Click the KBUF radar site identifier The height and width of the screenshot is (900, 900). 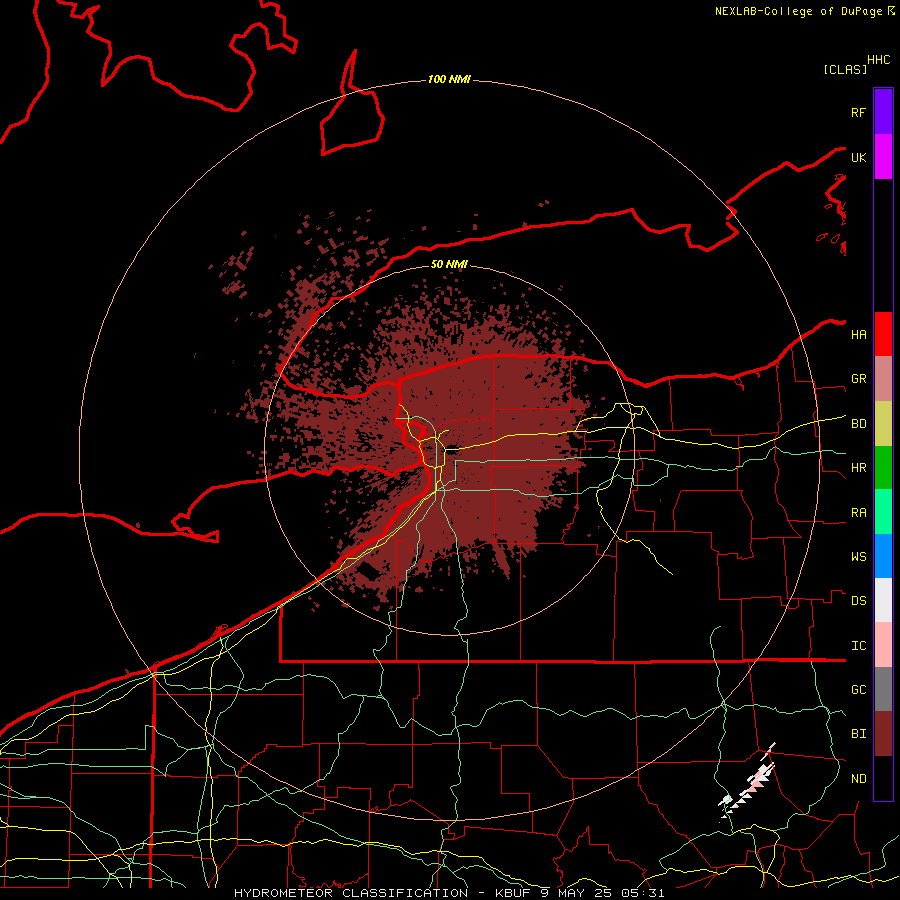(x=511, y=893)
